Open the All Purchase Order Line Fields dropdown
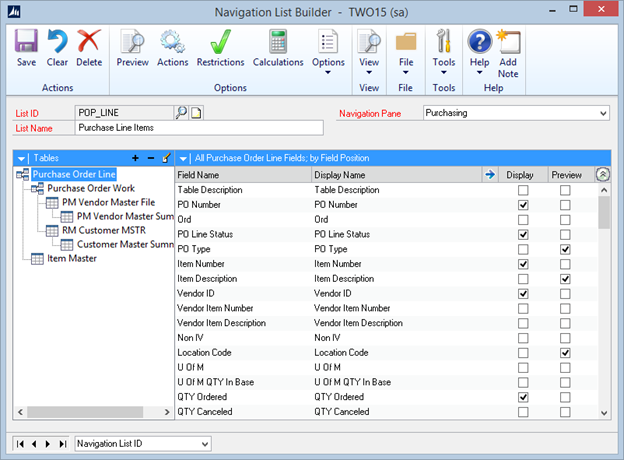Screen dimensions: 624x460 (183, 159)
